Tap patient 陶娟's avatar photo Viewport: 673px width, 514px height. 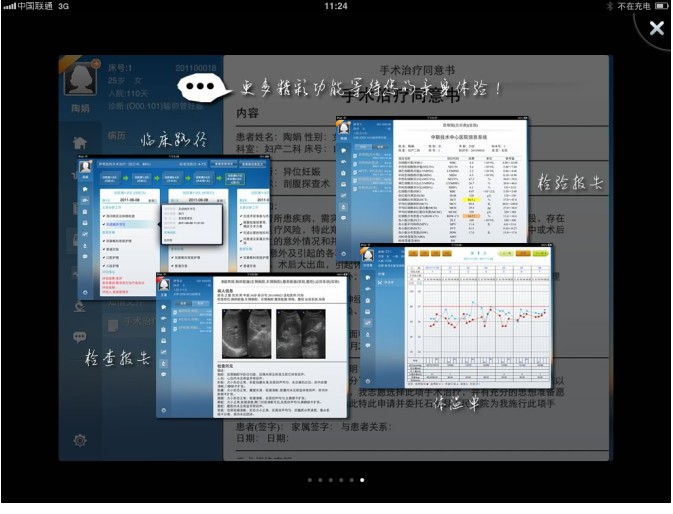pyautogui.click(x=81, y=78)
